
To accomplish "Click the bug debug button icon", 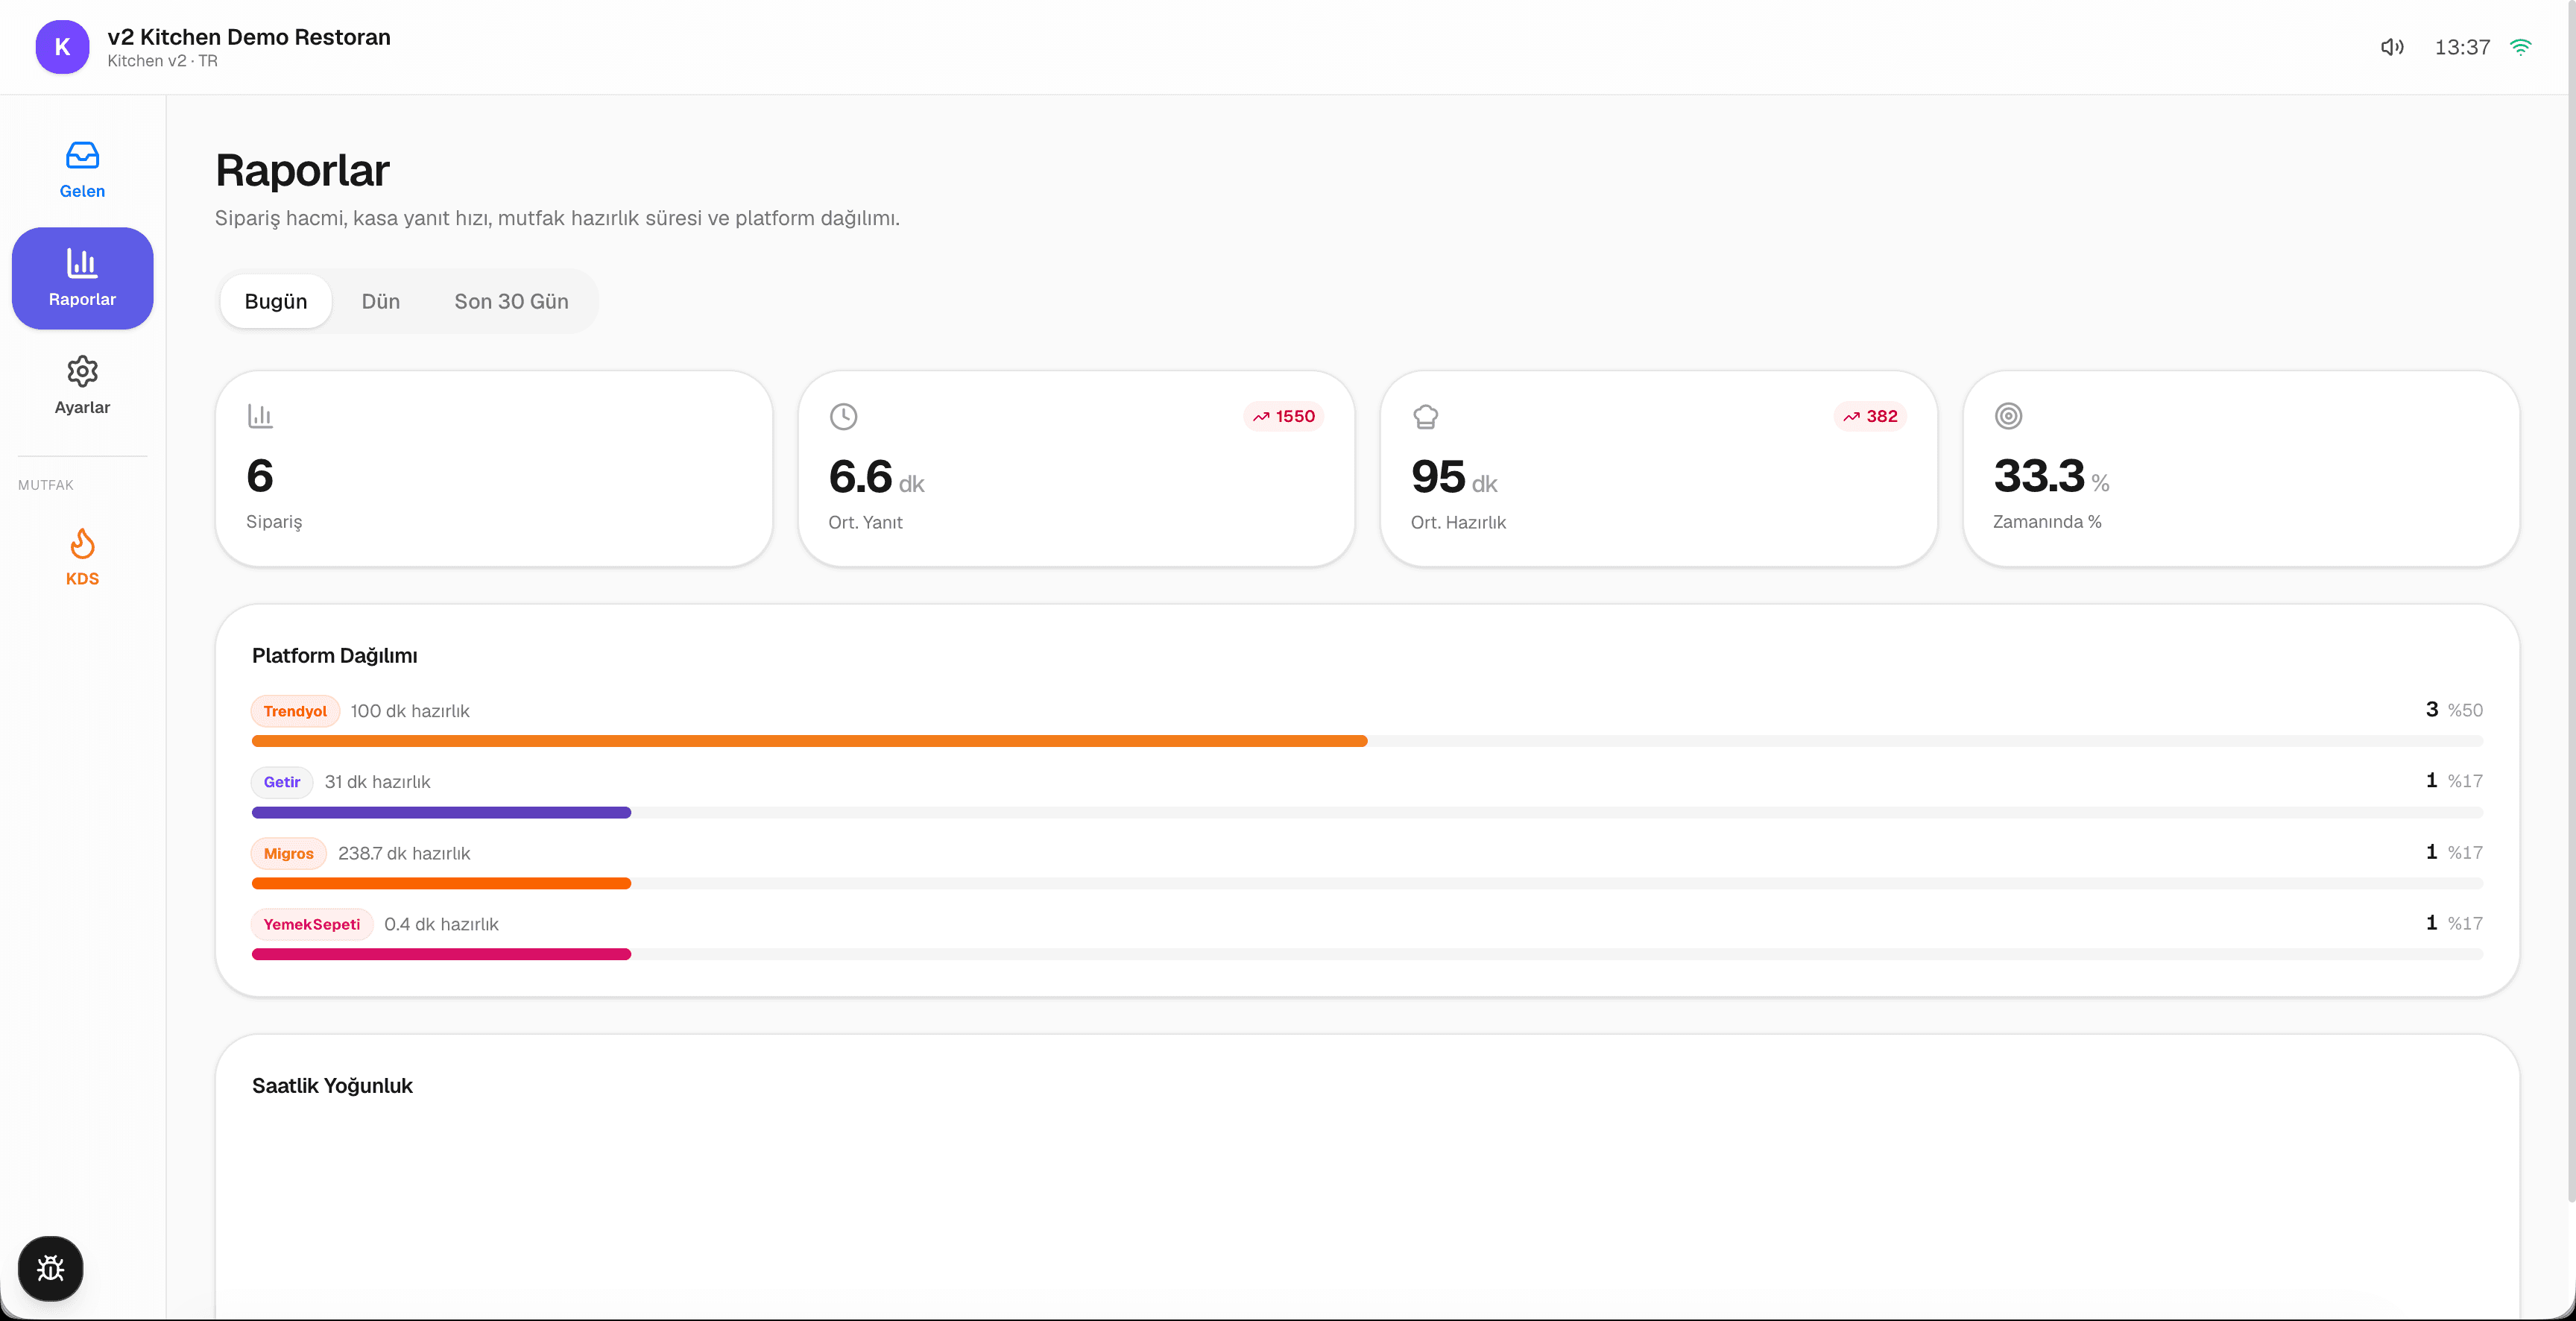I will pos(50,1268).
